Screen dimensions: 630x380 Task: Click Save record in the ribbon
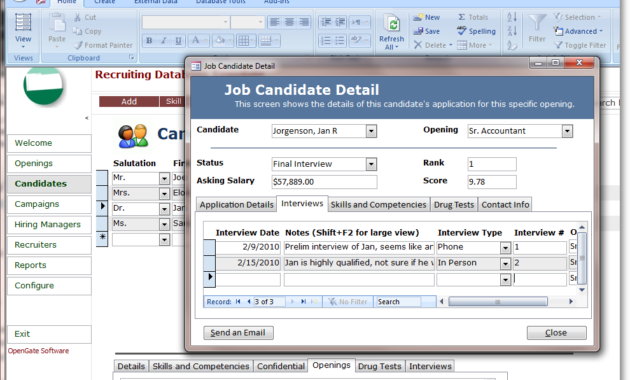coord(427,31)
